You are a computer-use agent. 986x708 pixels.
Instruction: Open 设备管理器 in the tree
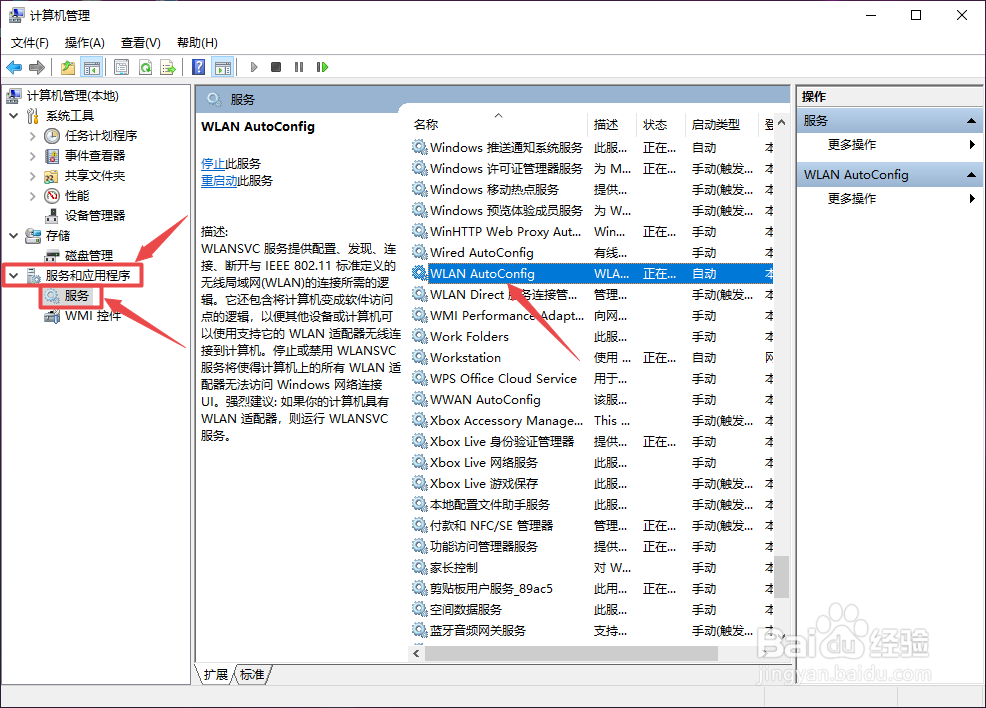95,216
